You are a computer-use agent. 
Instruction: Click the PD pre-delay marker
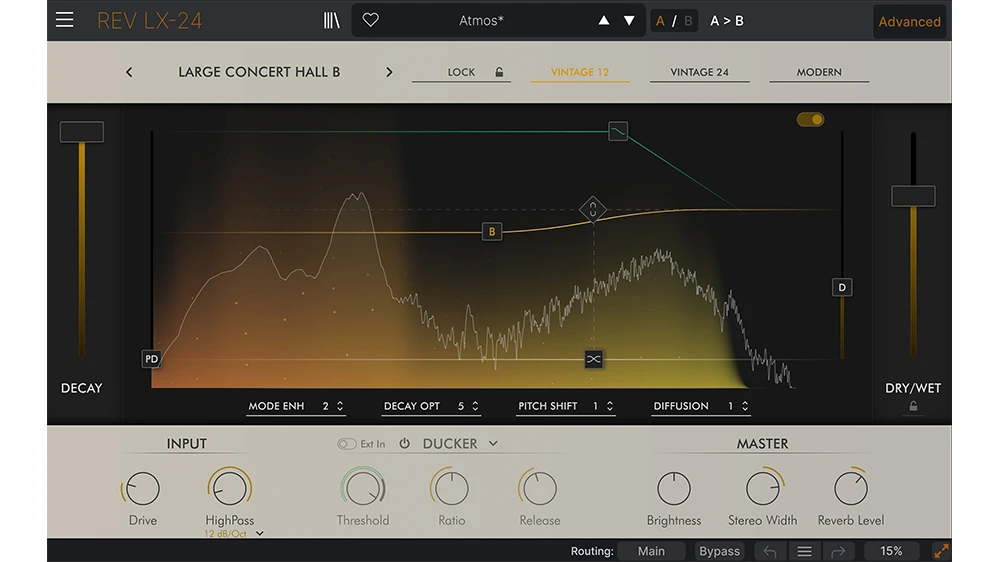coord(152,359)
